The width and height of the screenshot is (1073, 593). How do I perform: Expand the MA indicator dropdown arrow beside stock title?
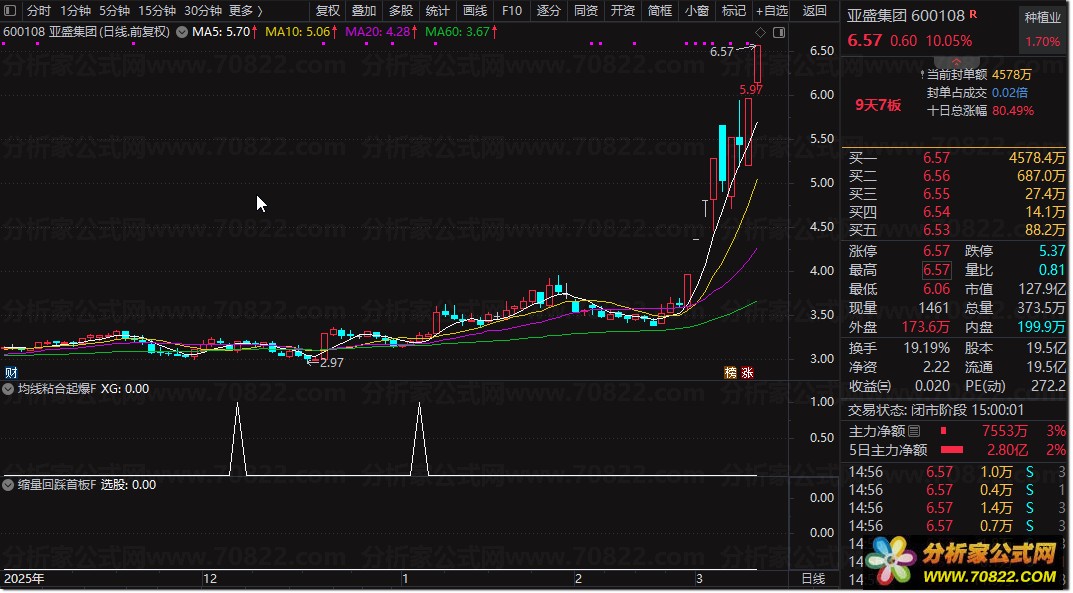coord(182,31)
